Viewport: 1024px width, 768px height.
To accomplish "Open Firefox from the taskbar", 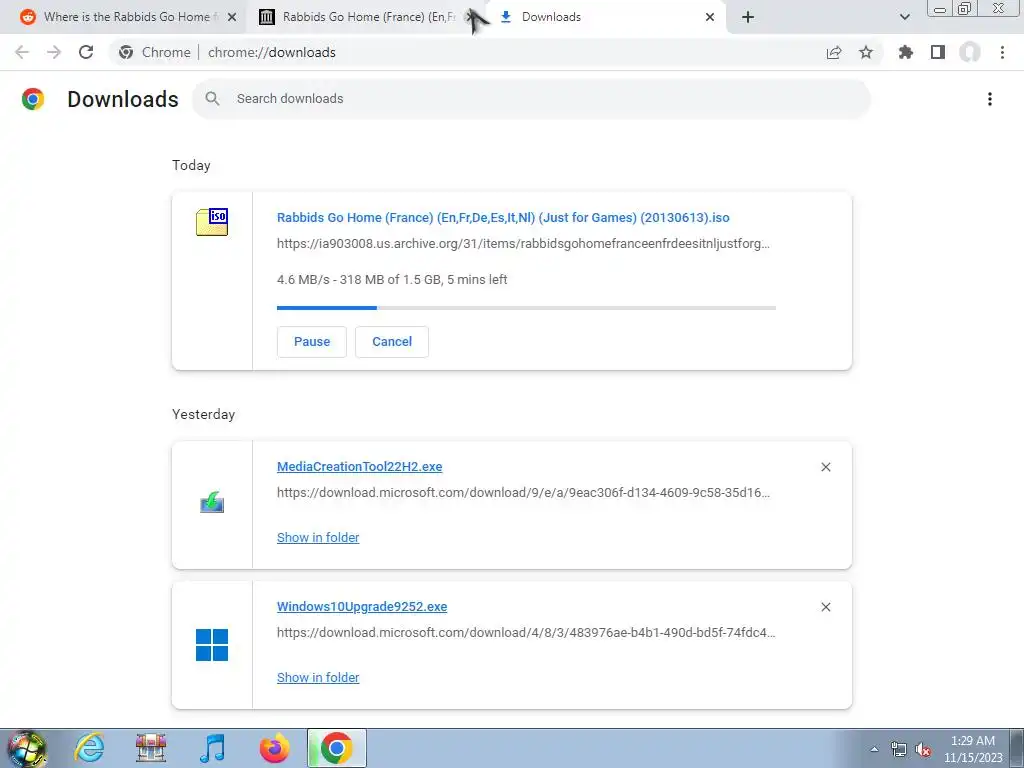I will (x=274, y=748).
